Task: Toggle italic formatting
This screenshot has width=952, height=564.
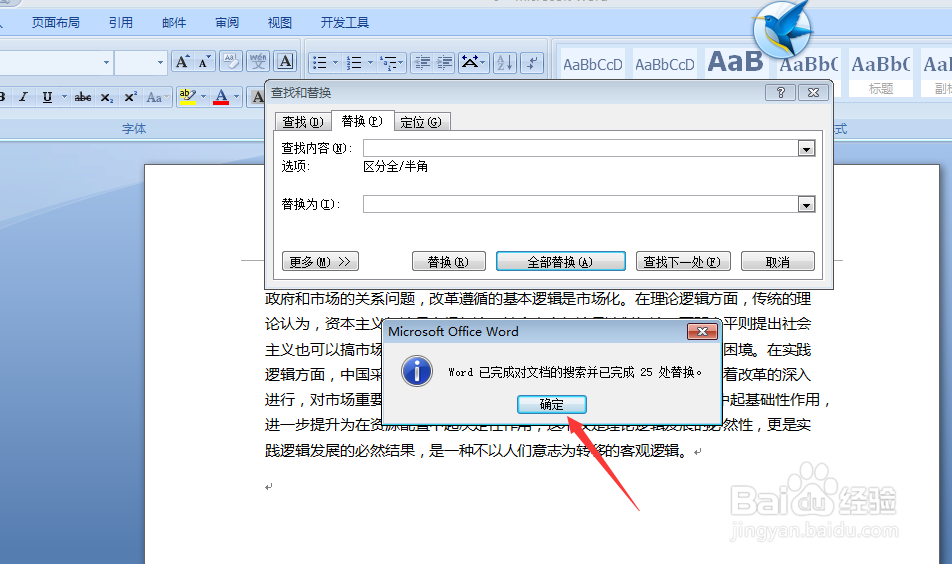Action: (x=23, y=97)
